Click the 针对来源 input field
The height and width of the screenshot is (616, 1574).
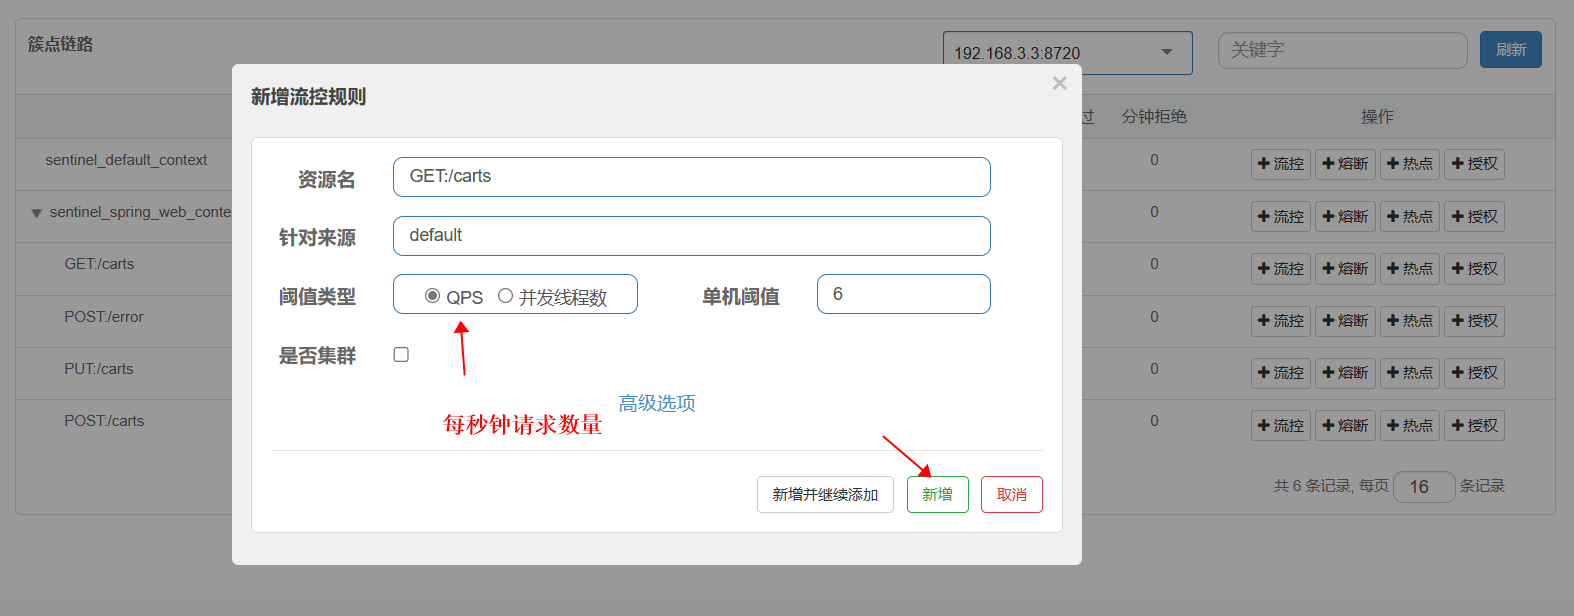pyautogui.click(x=691, y=236)
